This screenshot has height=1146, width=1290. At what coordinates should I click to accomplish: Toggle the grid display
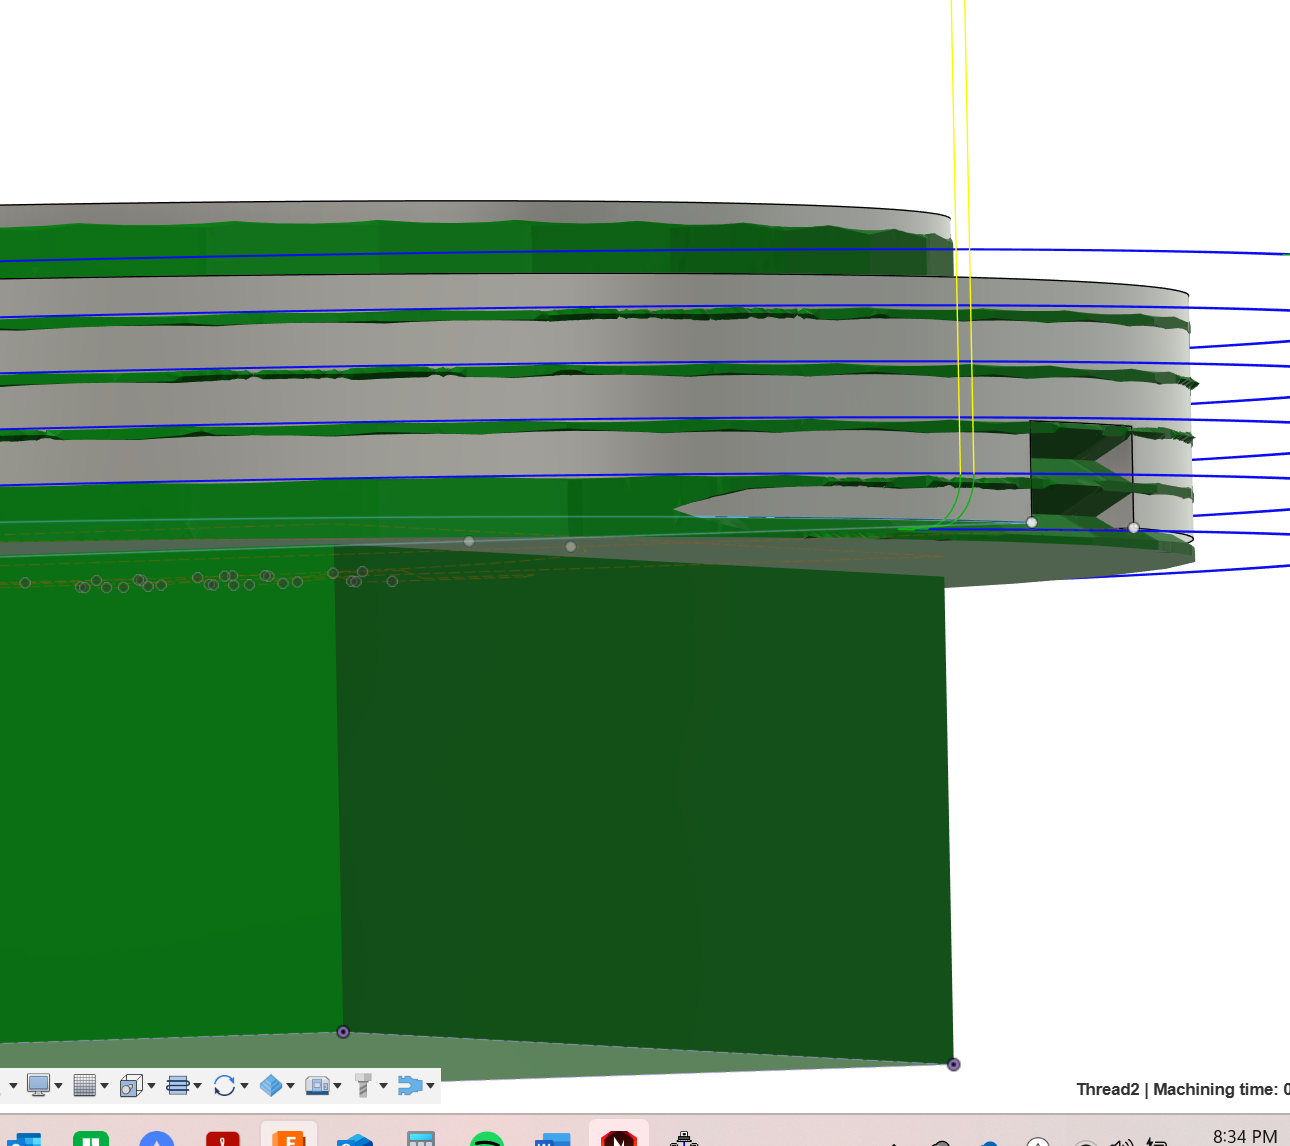[x=87, y=1083]
